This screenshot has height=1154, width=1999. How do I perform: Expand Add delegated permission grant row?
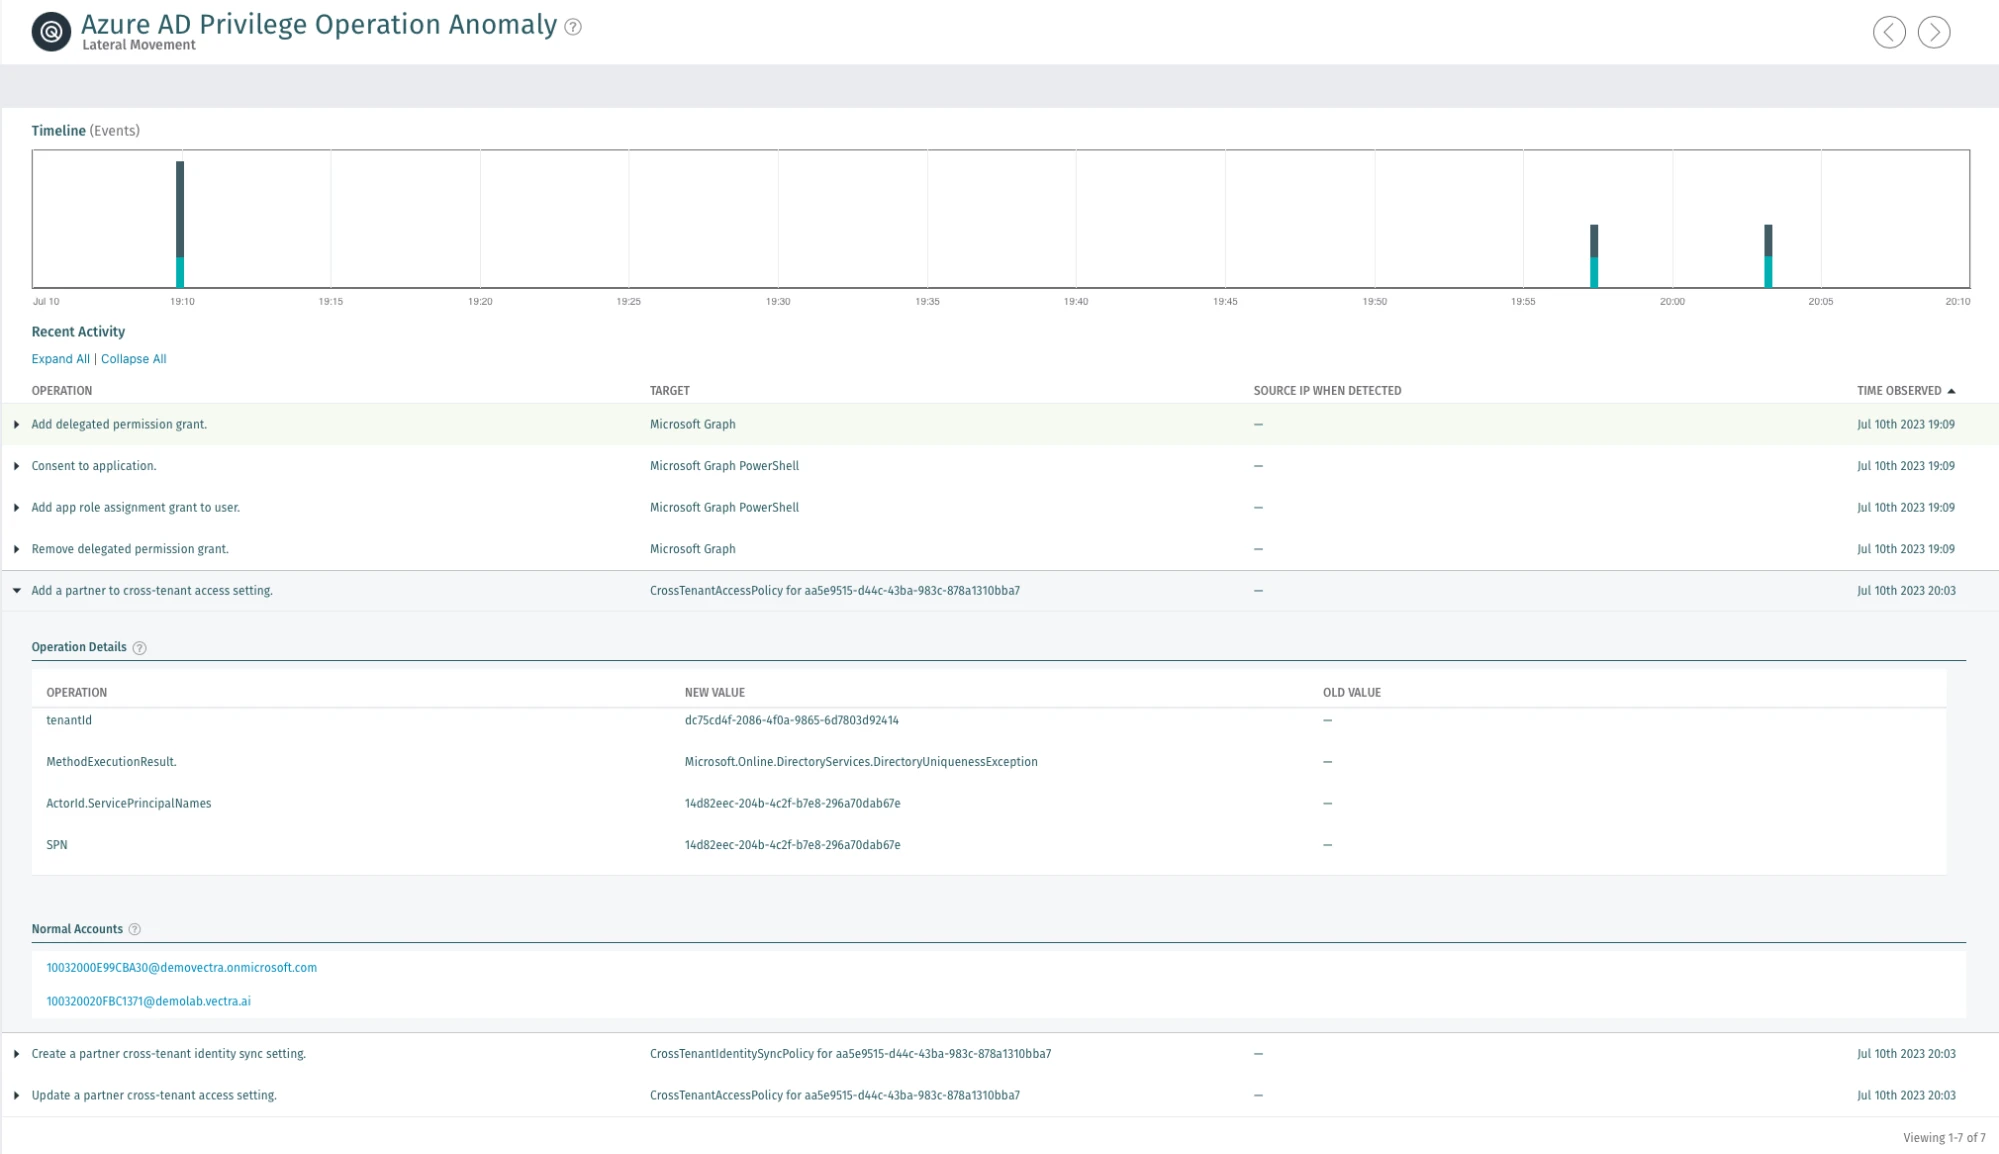17,425
